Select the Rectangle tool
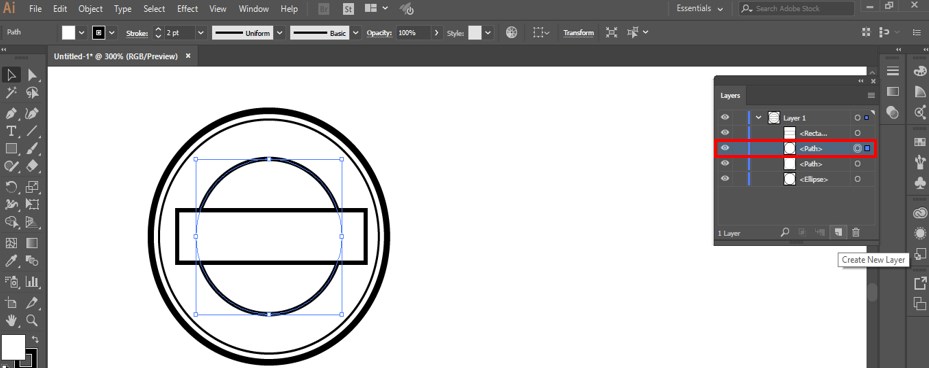The image size is (929, 368). [x=11, y=149]
